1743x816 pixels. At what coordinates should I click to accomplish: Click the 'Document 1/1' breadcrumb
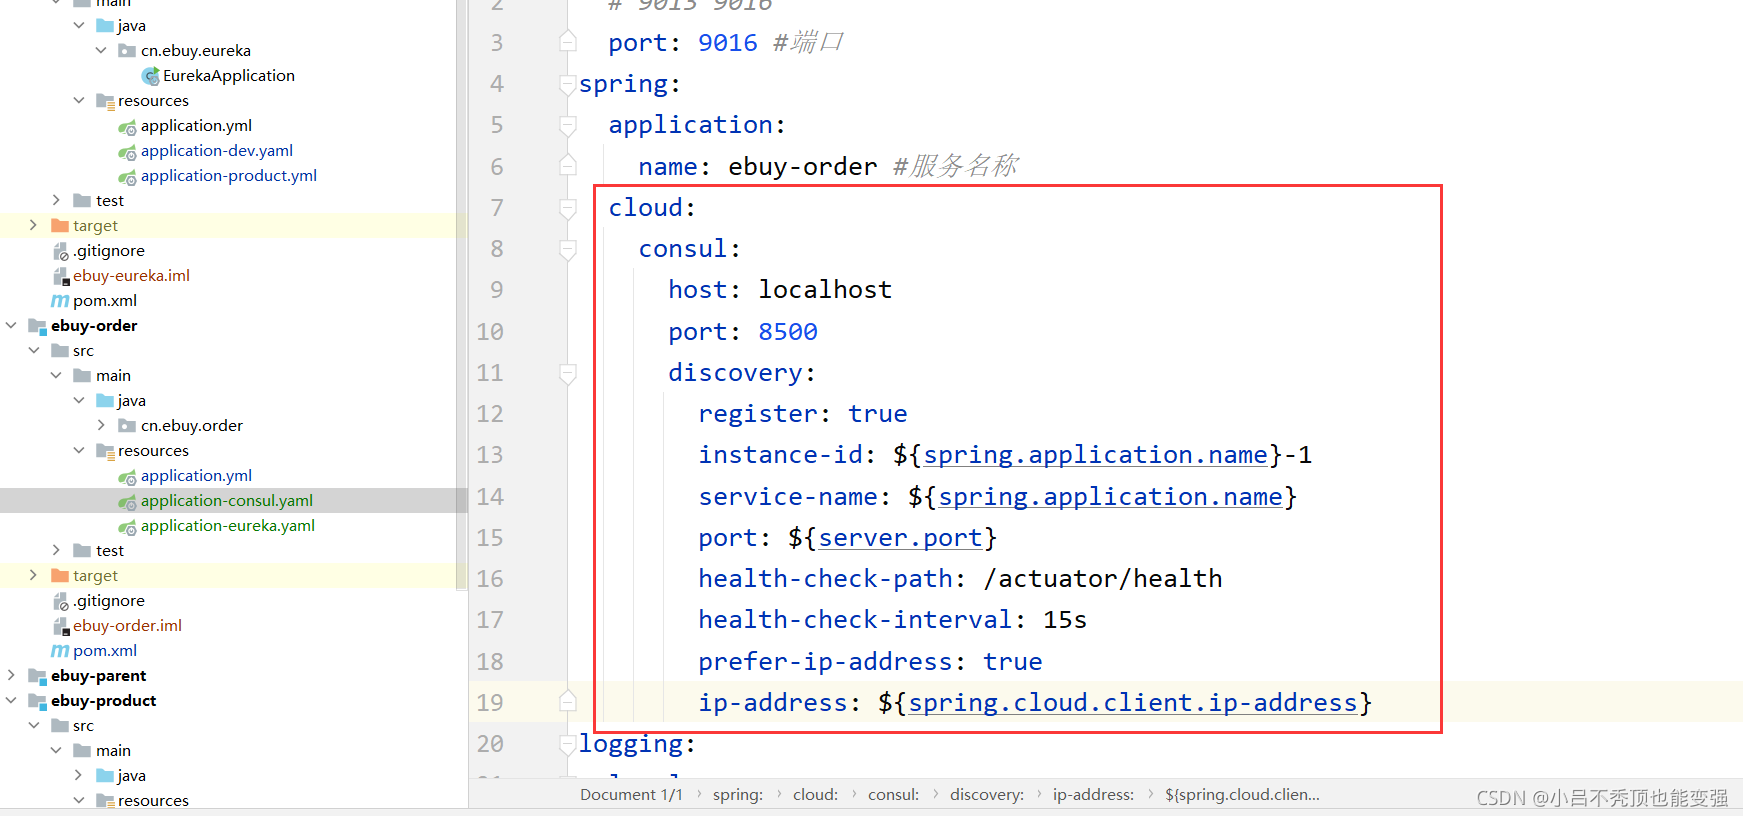(631, 795)
